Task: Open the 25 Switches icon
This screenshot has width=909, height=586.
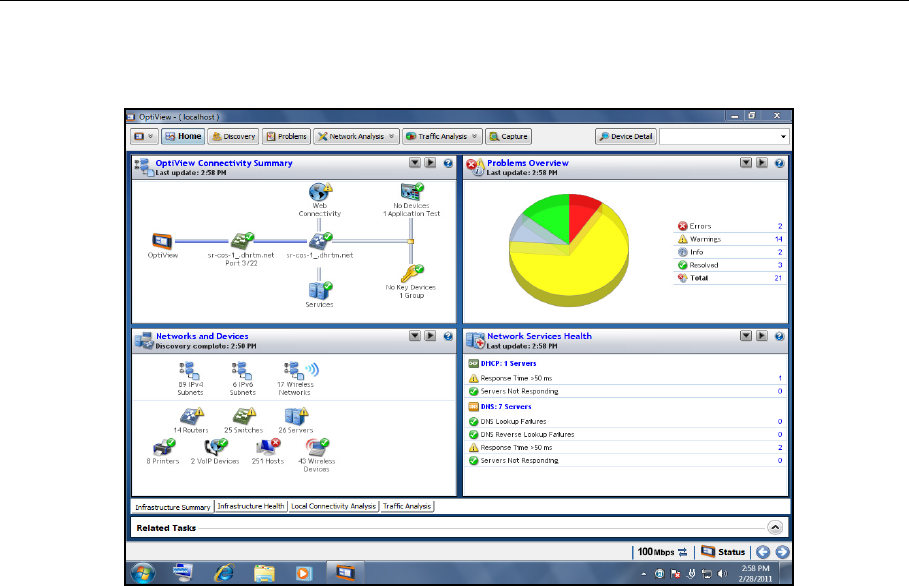Action: (244, 416)
